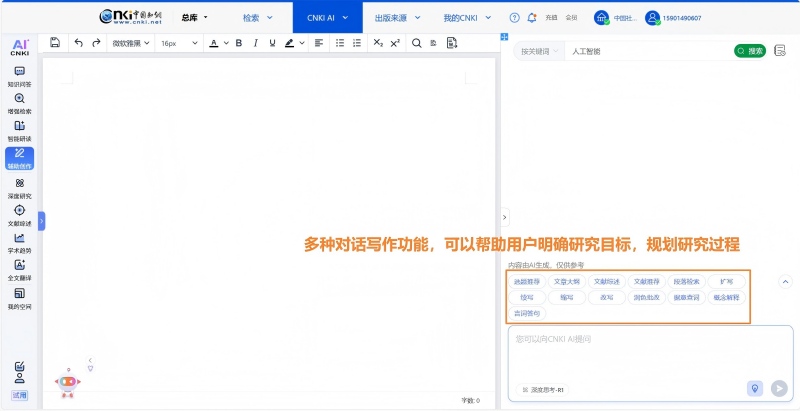Screen dimensions: 800x411
Task: Click the save document icon
Action: [55, 43]
